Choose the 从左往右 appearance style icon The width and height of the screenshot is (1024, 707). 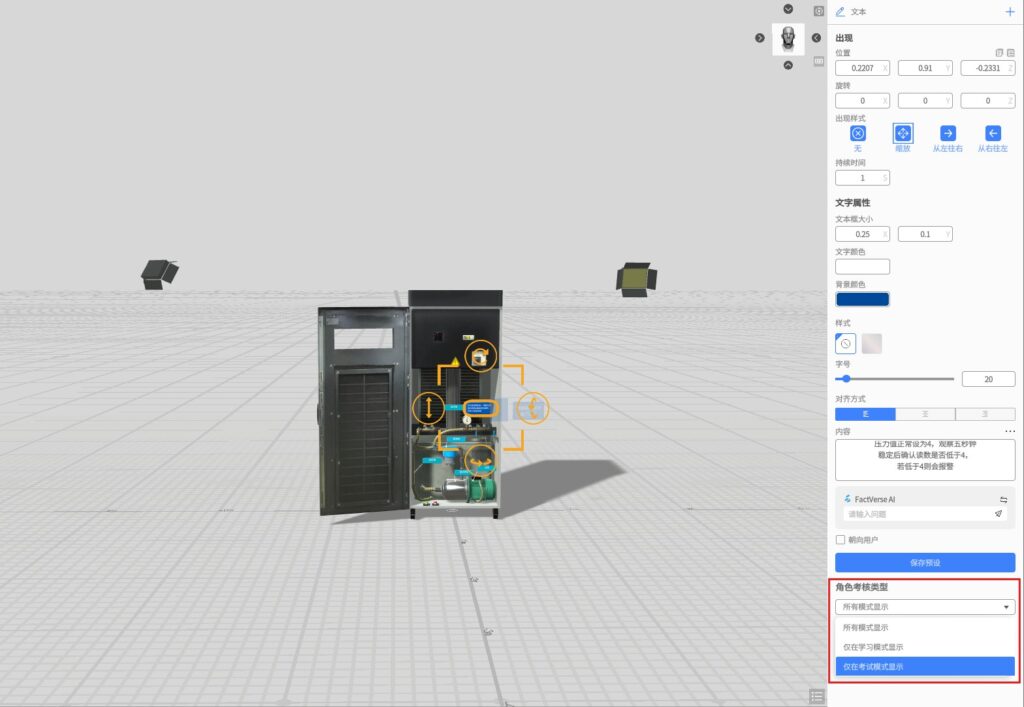coord(948,134)
